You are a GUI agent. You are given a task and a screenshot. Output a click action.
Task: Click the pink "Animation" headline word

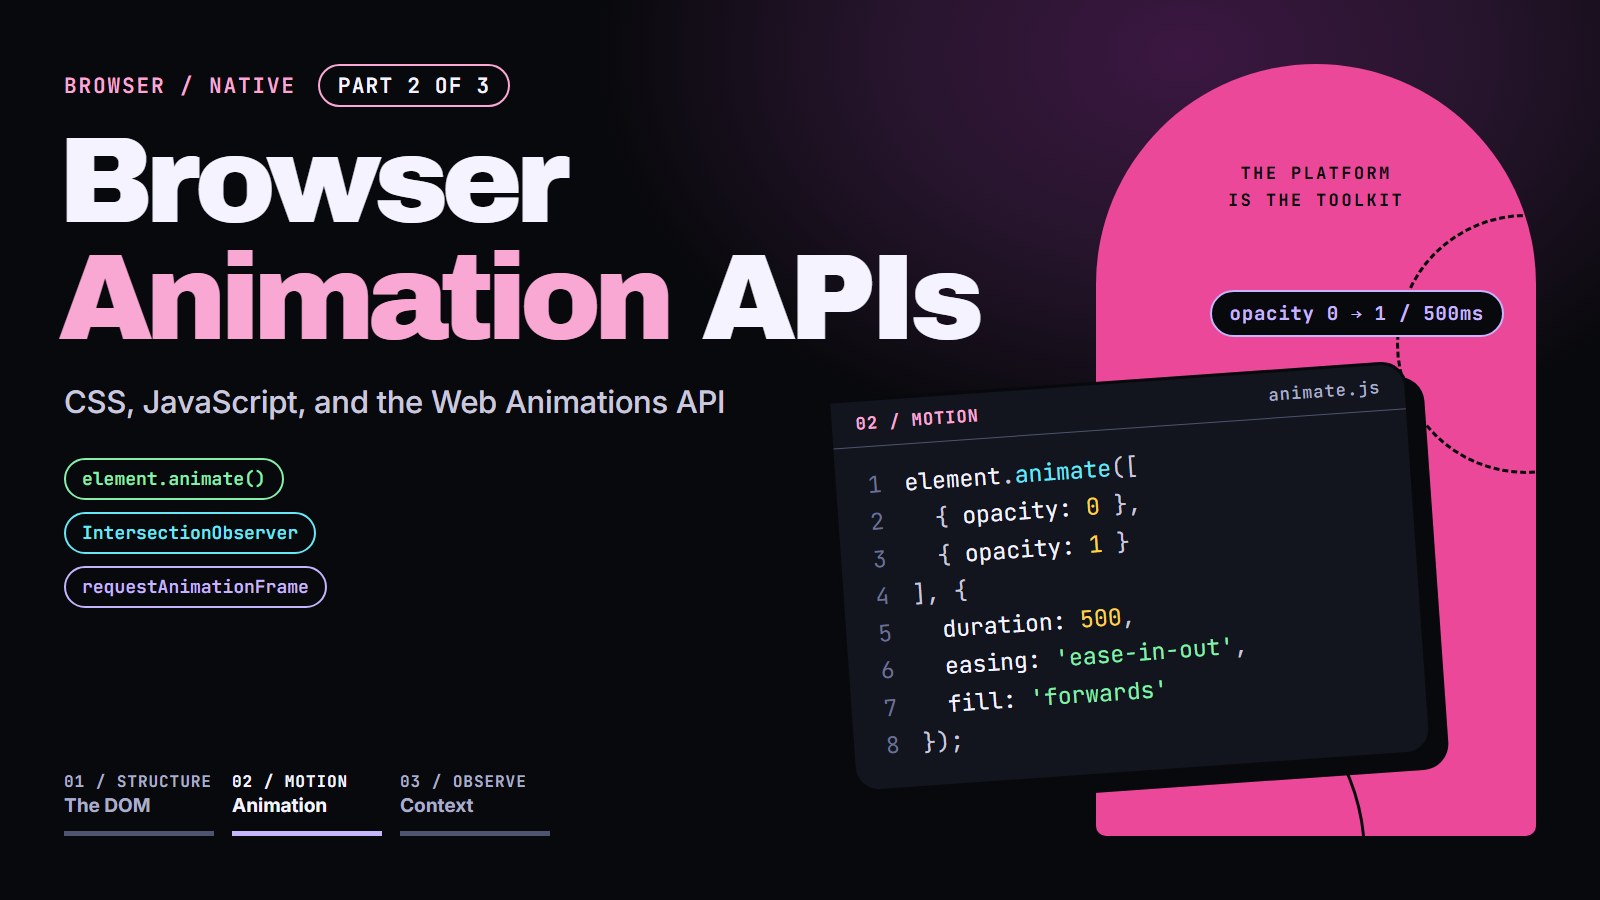pyautogui.click(x=366, y=297)
